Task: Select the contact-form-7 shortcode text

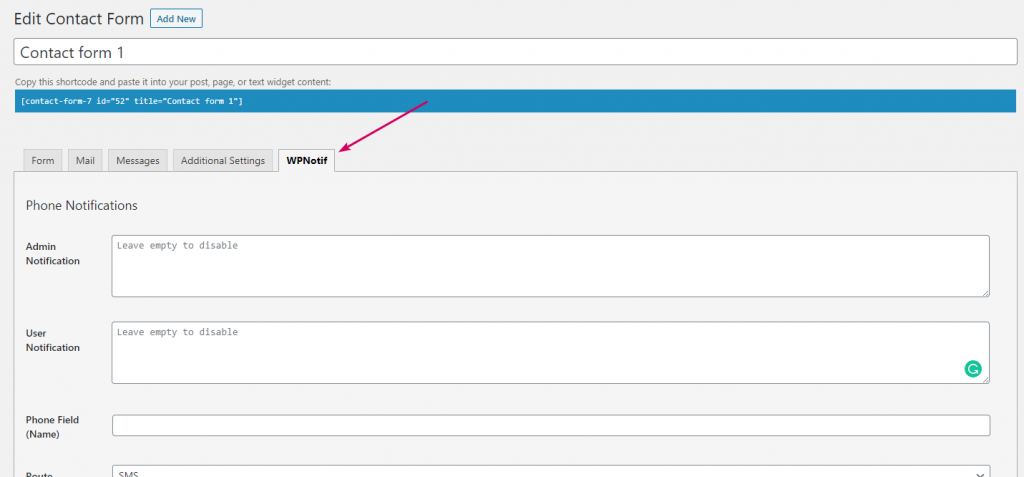Action: coord(132,102)
